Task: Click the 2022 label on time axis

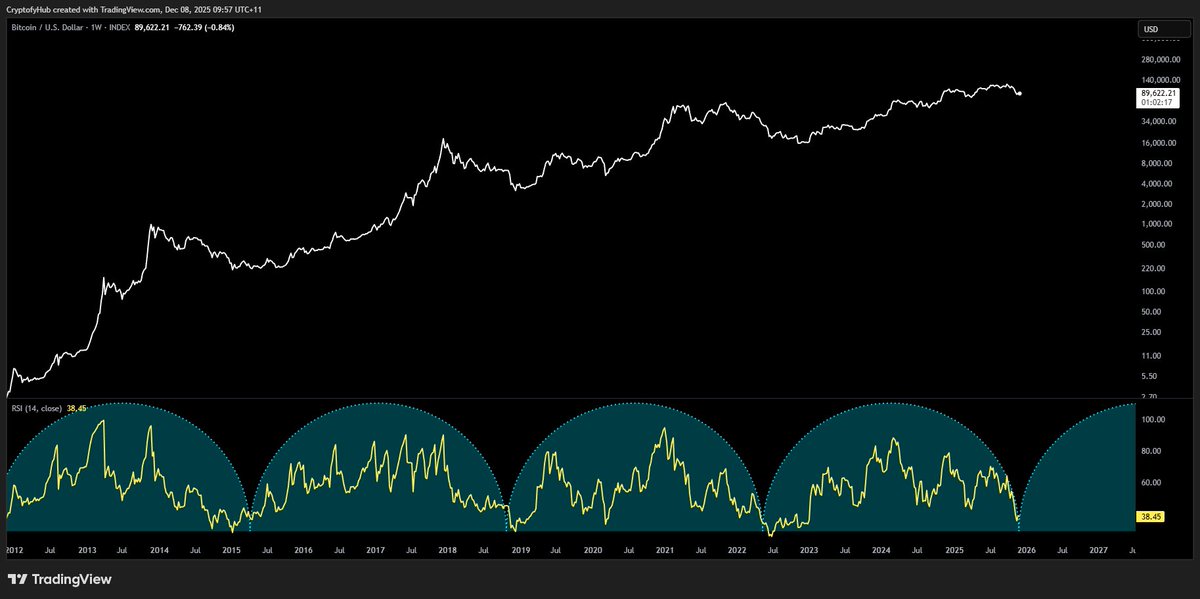Action: tap(737, 550)
